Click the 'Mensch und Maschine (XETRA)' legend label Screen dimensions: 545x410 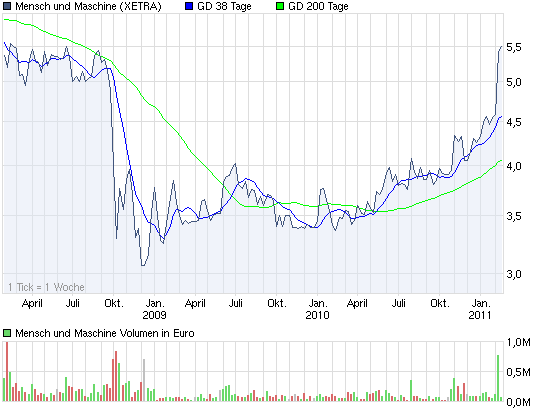[88, 6]
